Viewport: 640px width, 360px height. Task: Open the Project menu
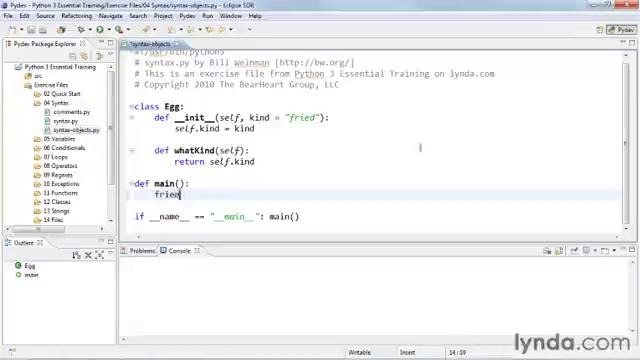pos(163,16)
